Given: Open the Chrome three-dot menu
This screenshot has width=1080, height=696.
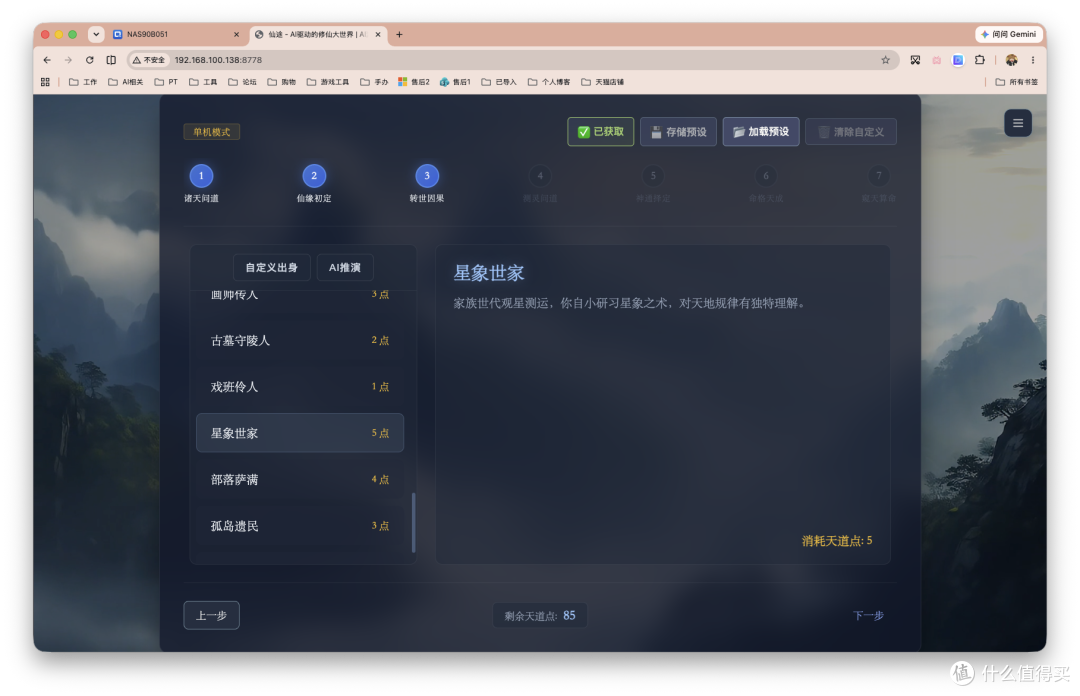Looking at the screenshot, I should click(x=1032, y=60).
